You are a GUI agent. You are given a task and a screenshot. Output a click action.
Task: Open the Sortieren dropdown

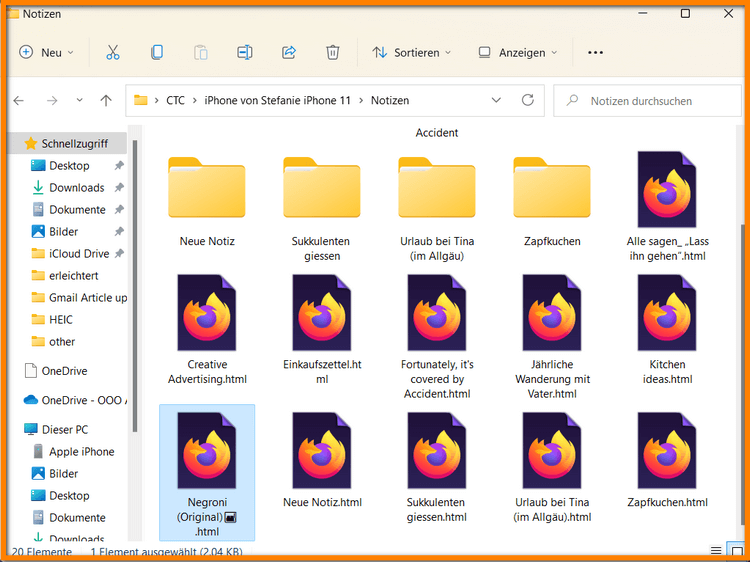point(411,52)
